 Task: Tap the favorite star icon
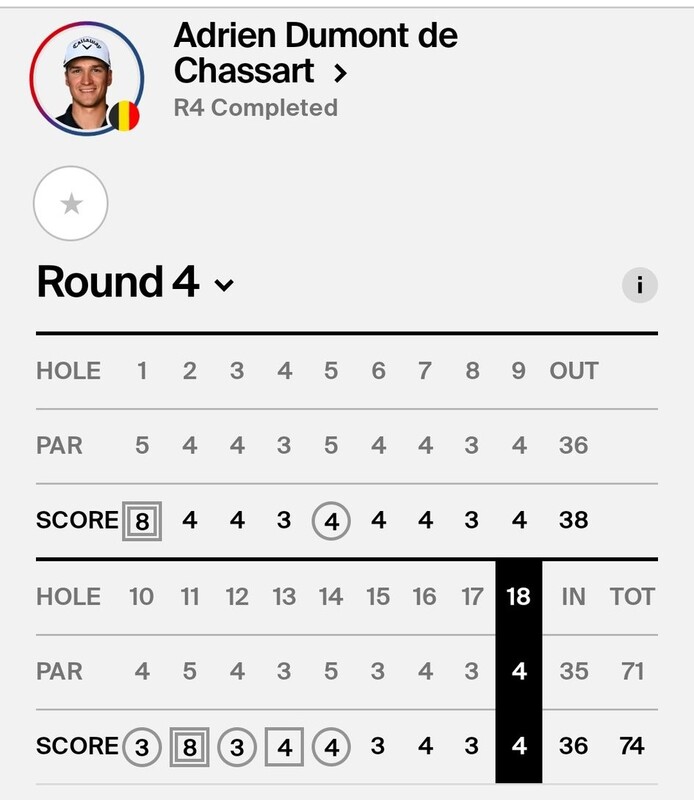tap(71, 204)
